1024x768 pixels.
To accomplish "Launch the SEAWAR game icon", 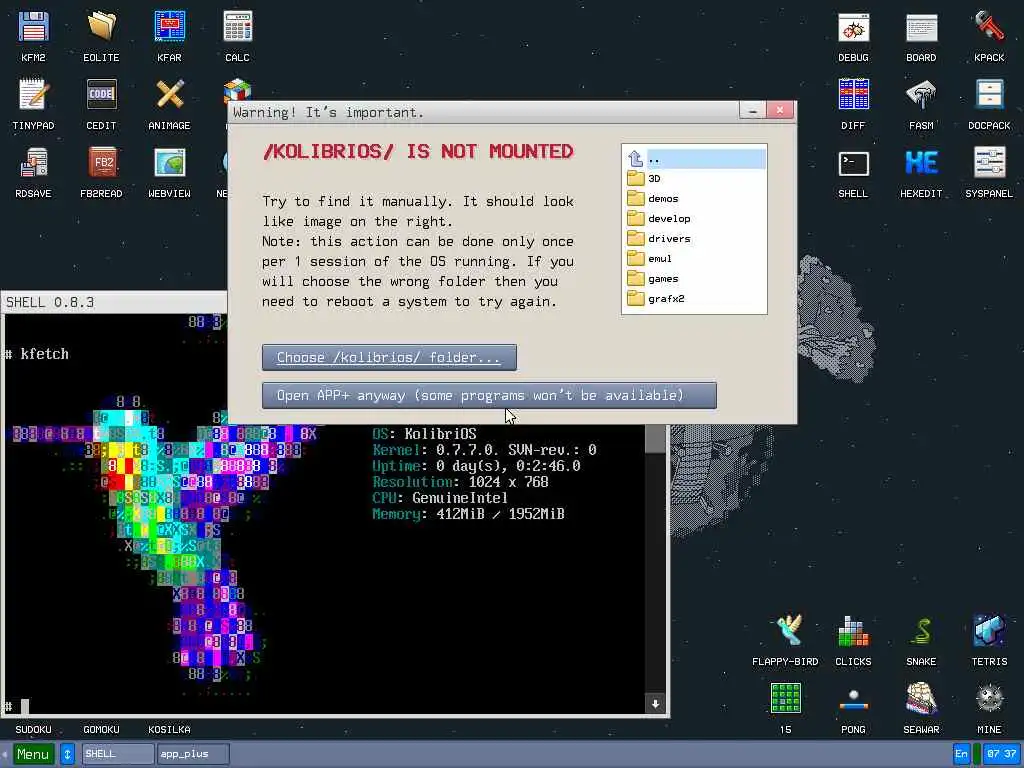I will pyautogui.click(x=921, y=699).
